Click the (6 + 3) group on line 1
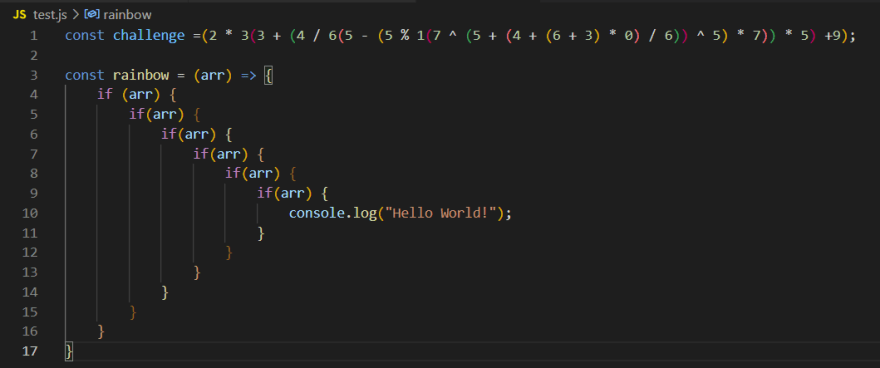The image size is (880, 368). click(x=572, y=36)
